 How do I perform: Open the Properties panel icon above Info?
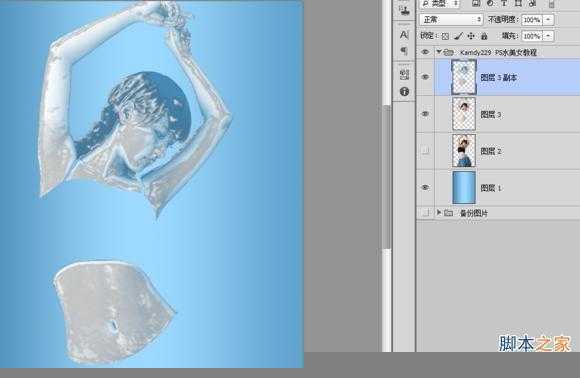(x=404, y=75)
